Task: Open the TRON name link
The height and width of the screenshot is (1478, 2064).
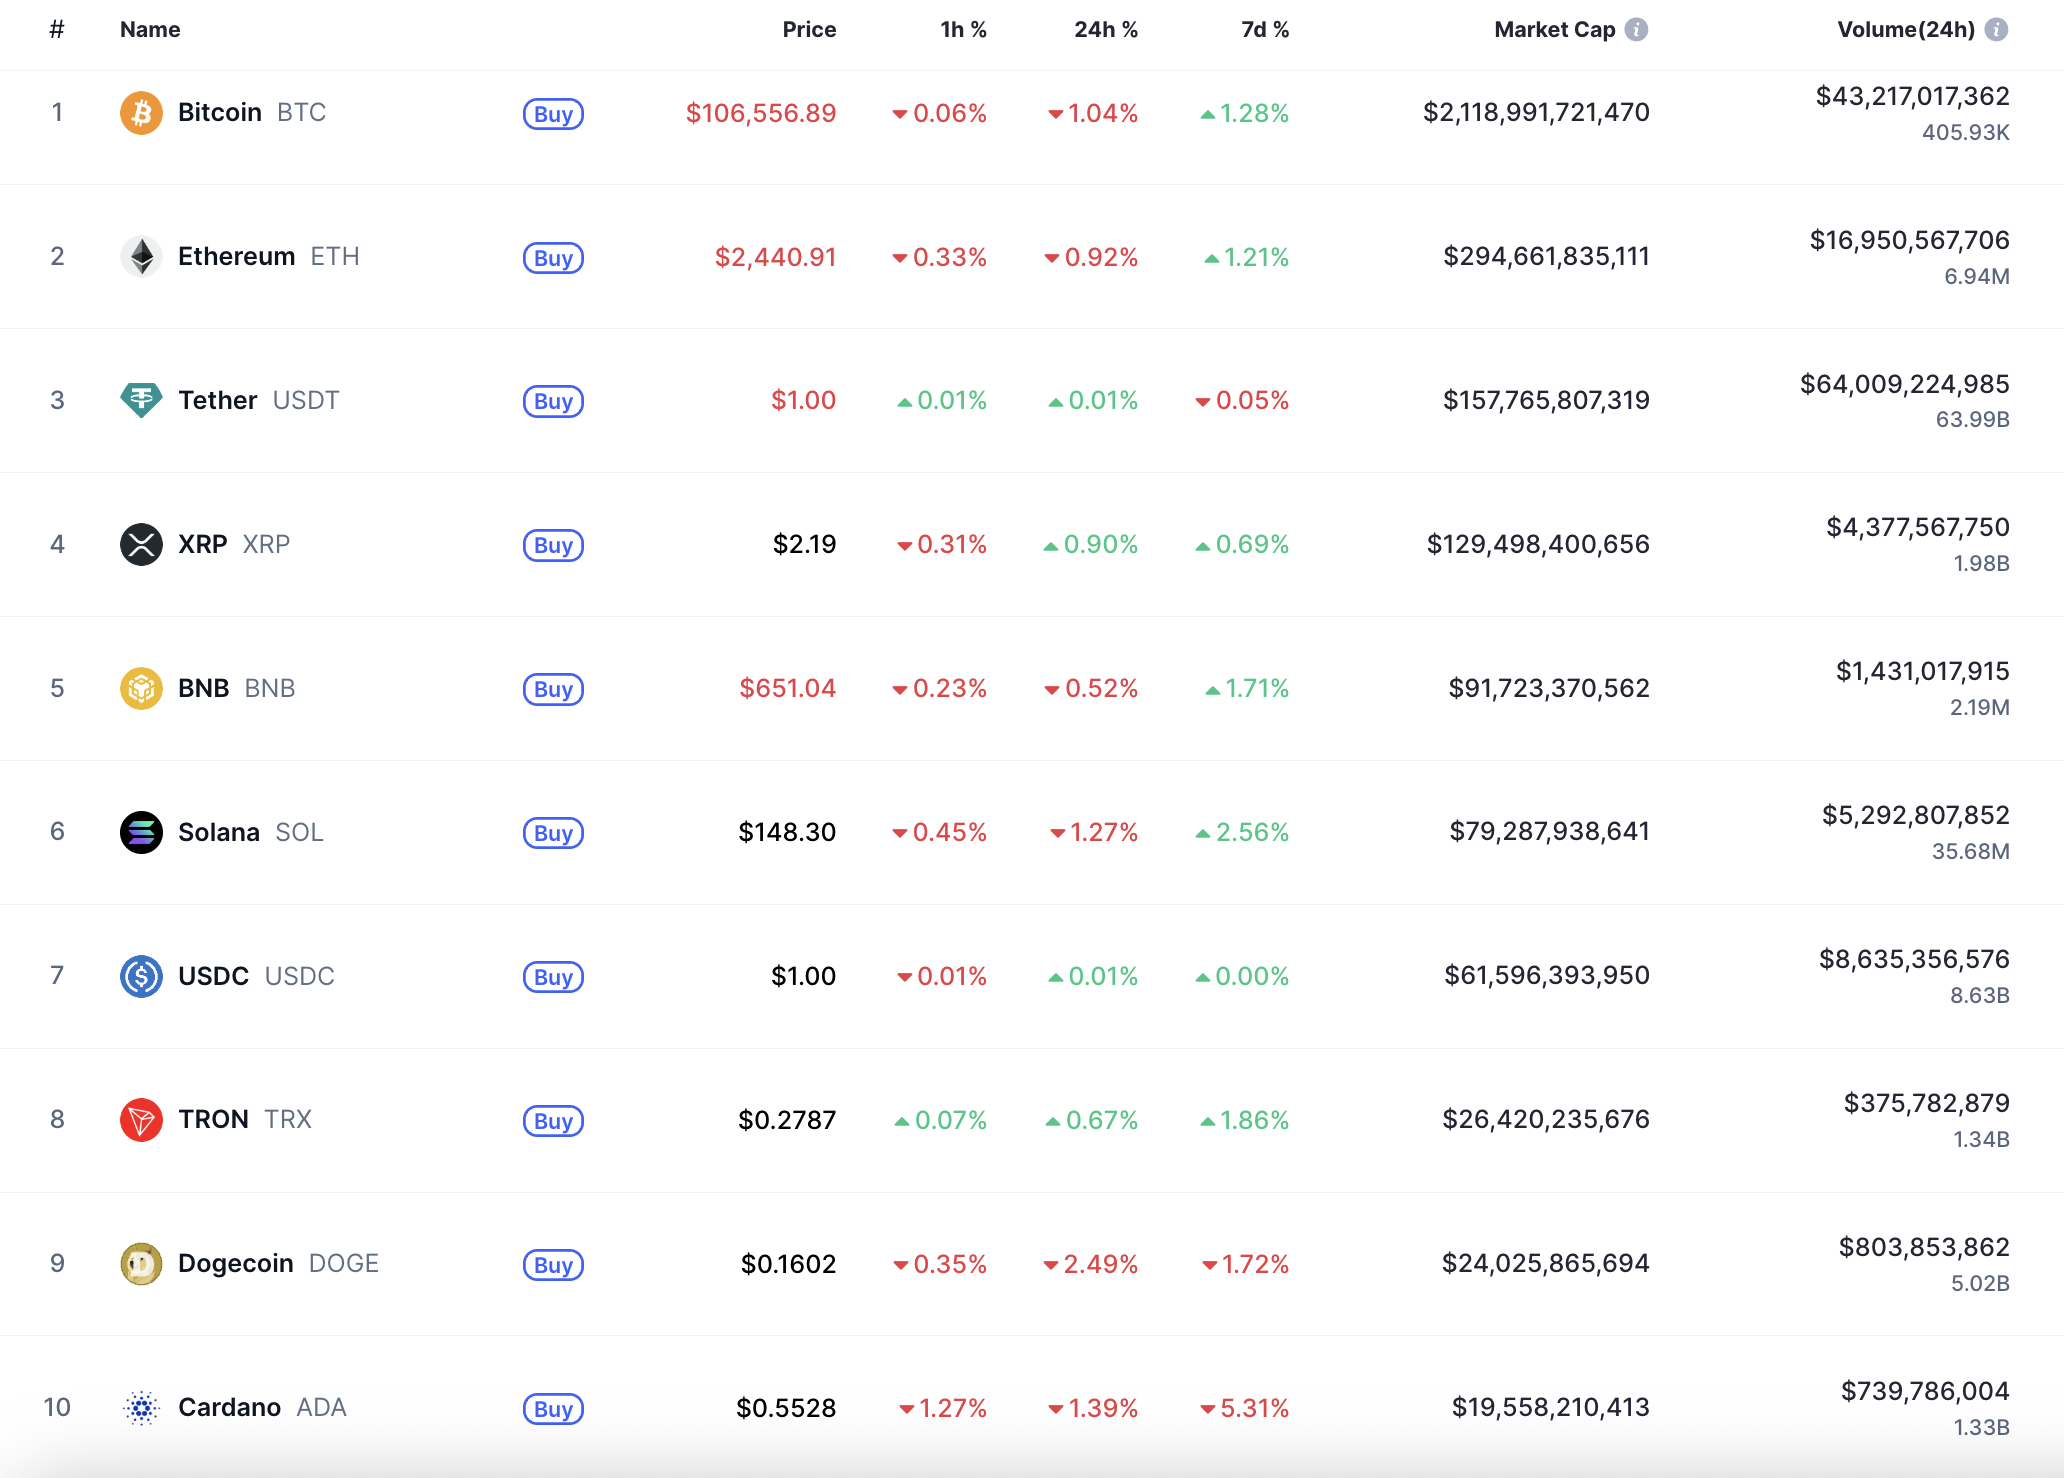Action: (214, 1120)
